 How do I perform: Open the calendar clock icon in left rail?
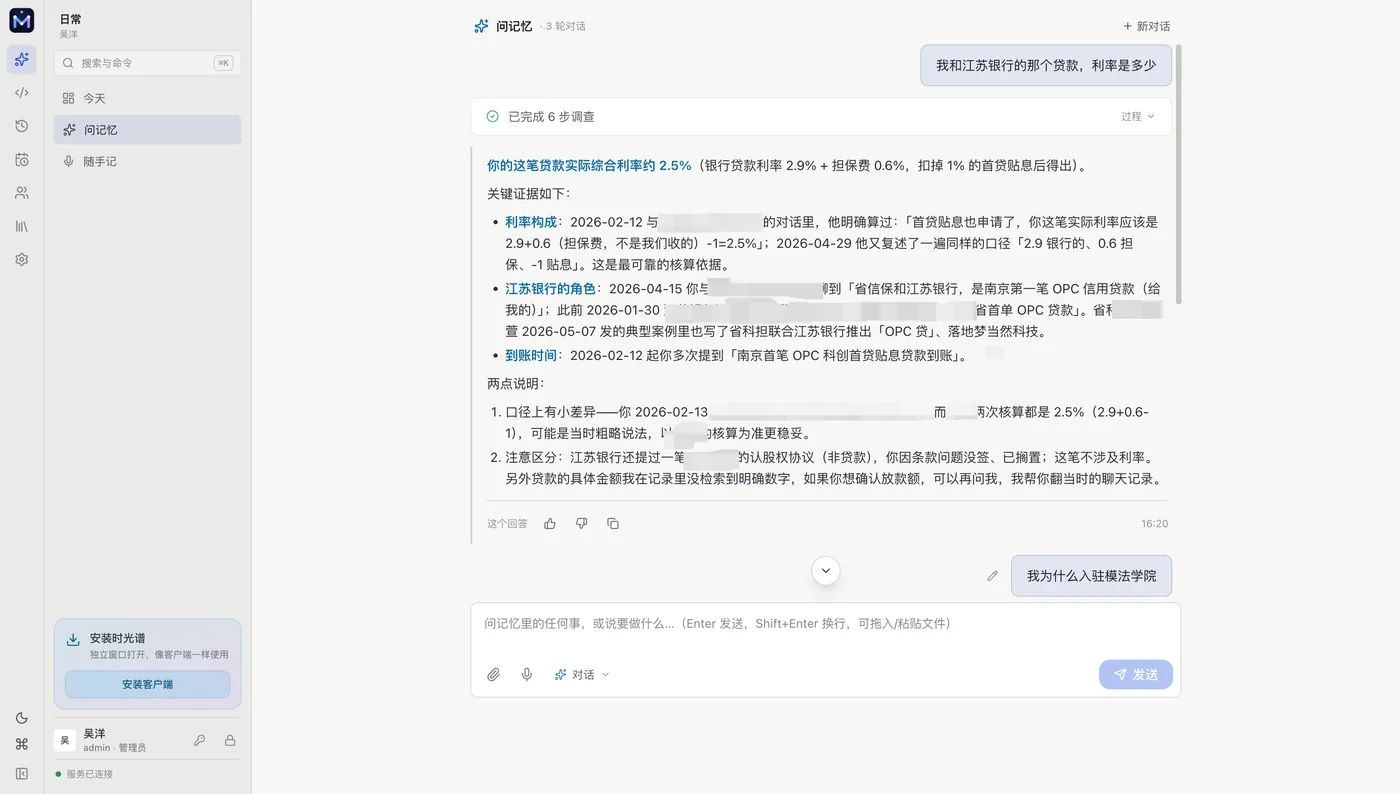22,159
